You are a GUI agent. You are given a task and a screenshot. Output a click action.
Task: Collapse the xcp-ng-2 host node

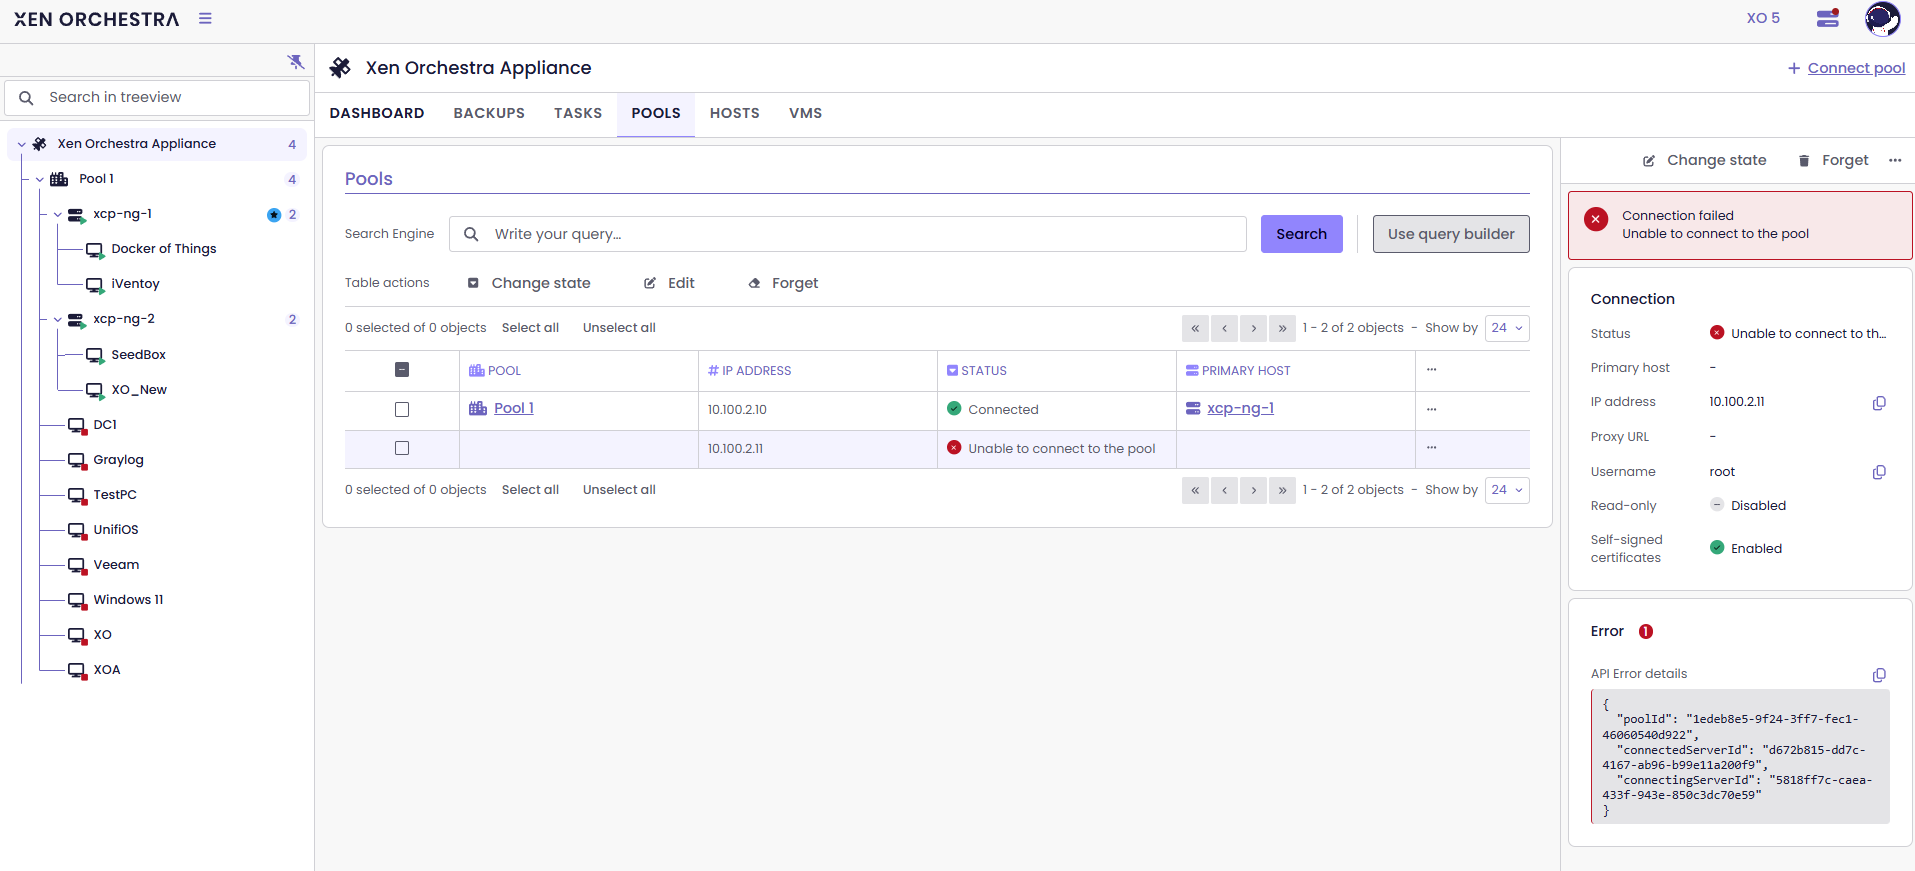coord(57,319)
